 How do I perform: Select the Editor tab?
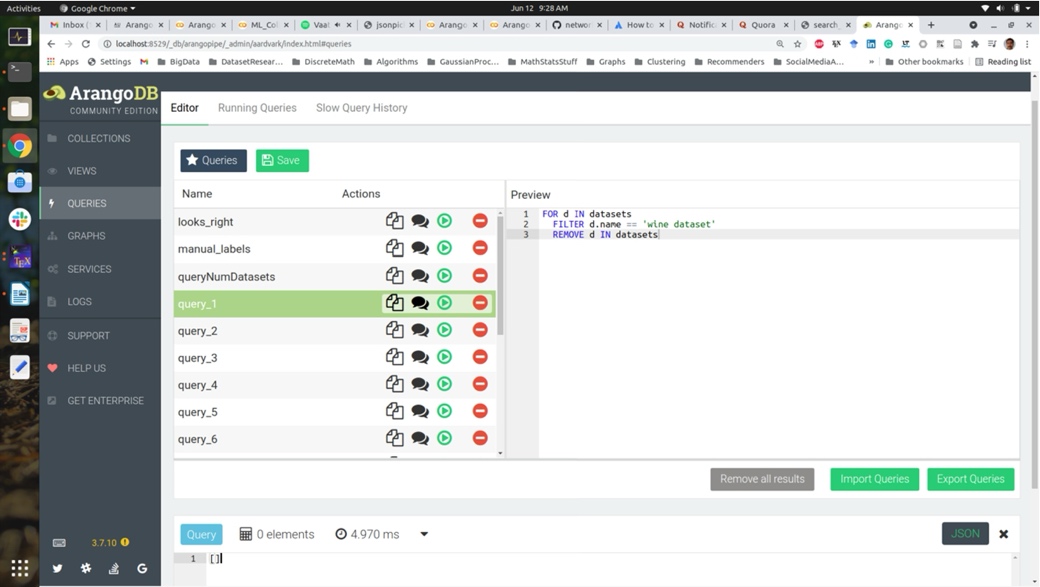pos(184,107)
